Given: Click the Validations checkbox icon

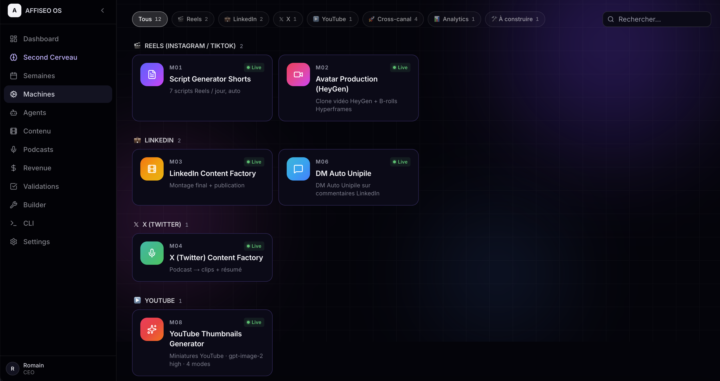Looking at the screenshot, I should click(14, 186).
